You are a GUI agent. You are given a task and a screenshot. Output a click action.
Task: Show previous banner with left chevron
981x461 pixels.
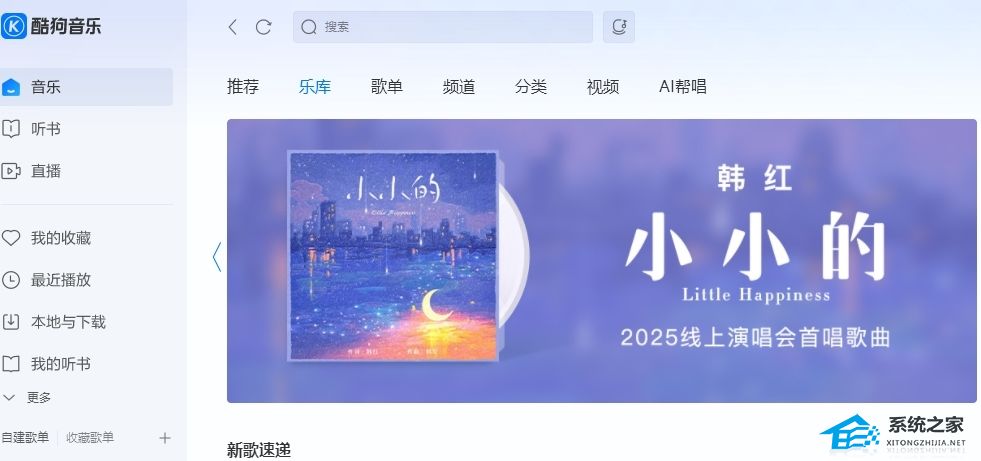pos(216,256)
